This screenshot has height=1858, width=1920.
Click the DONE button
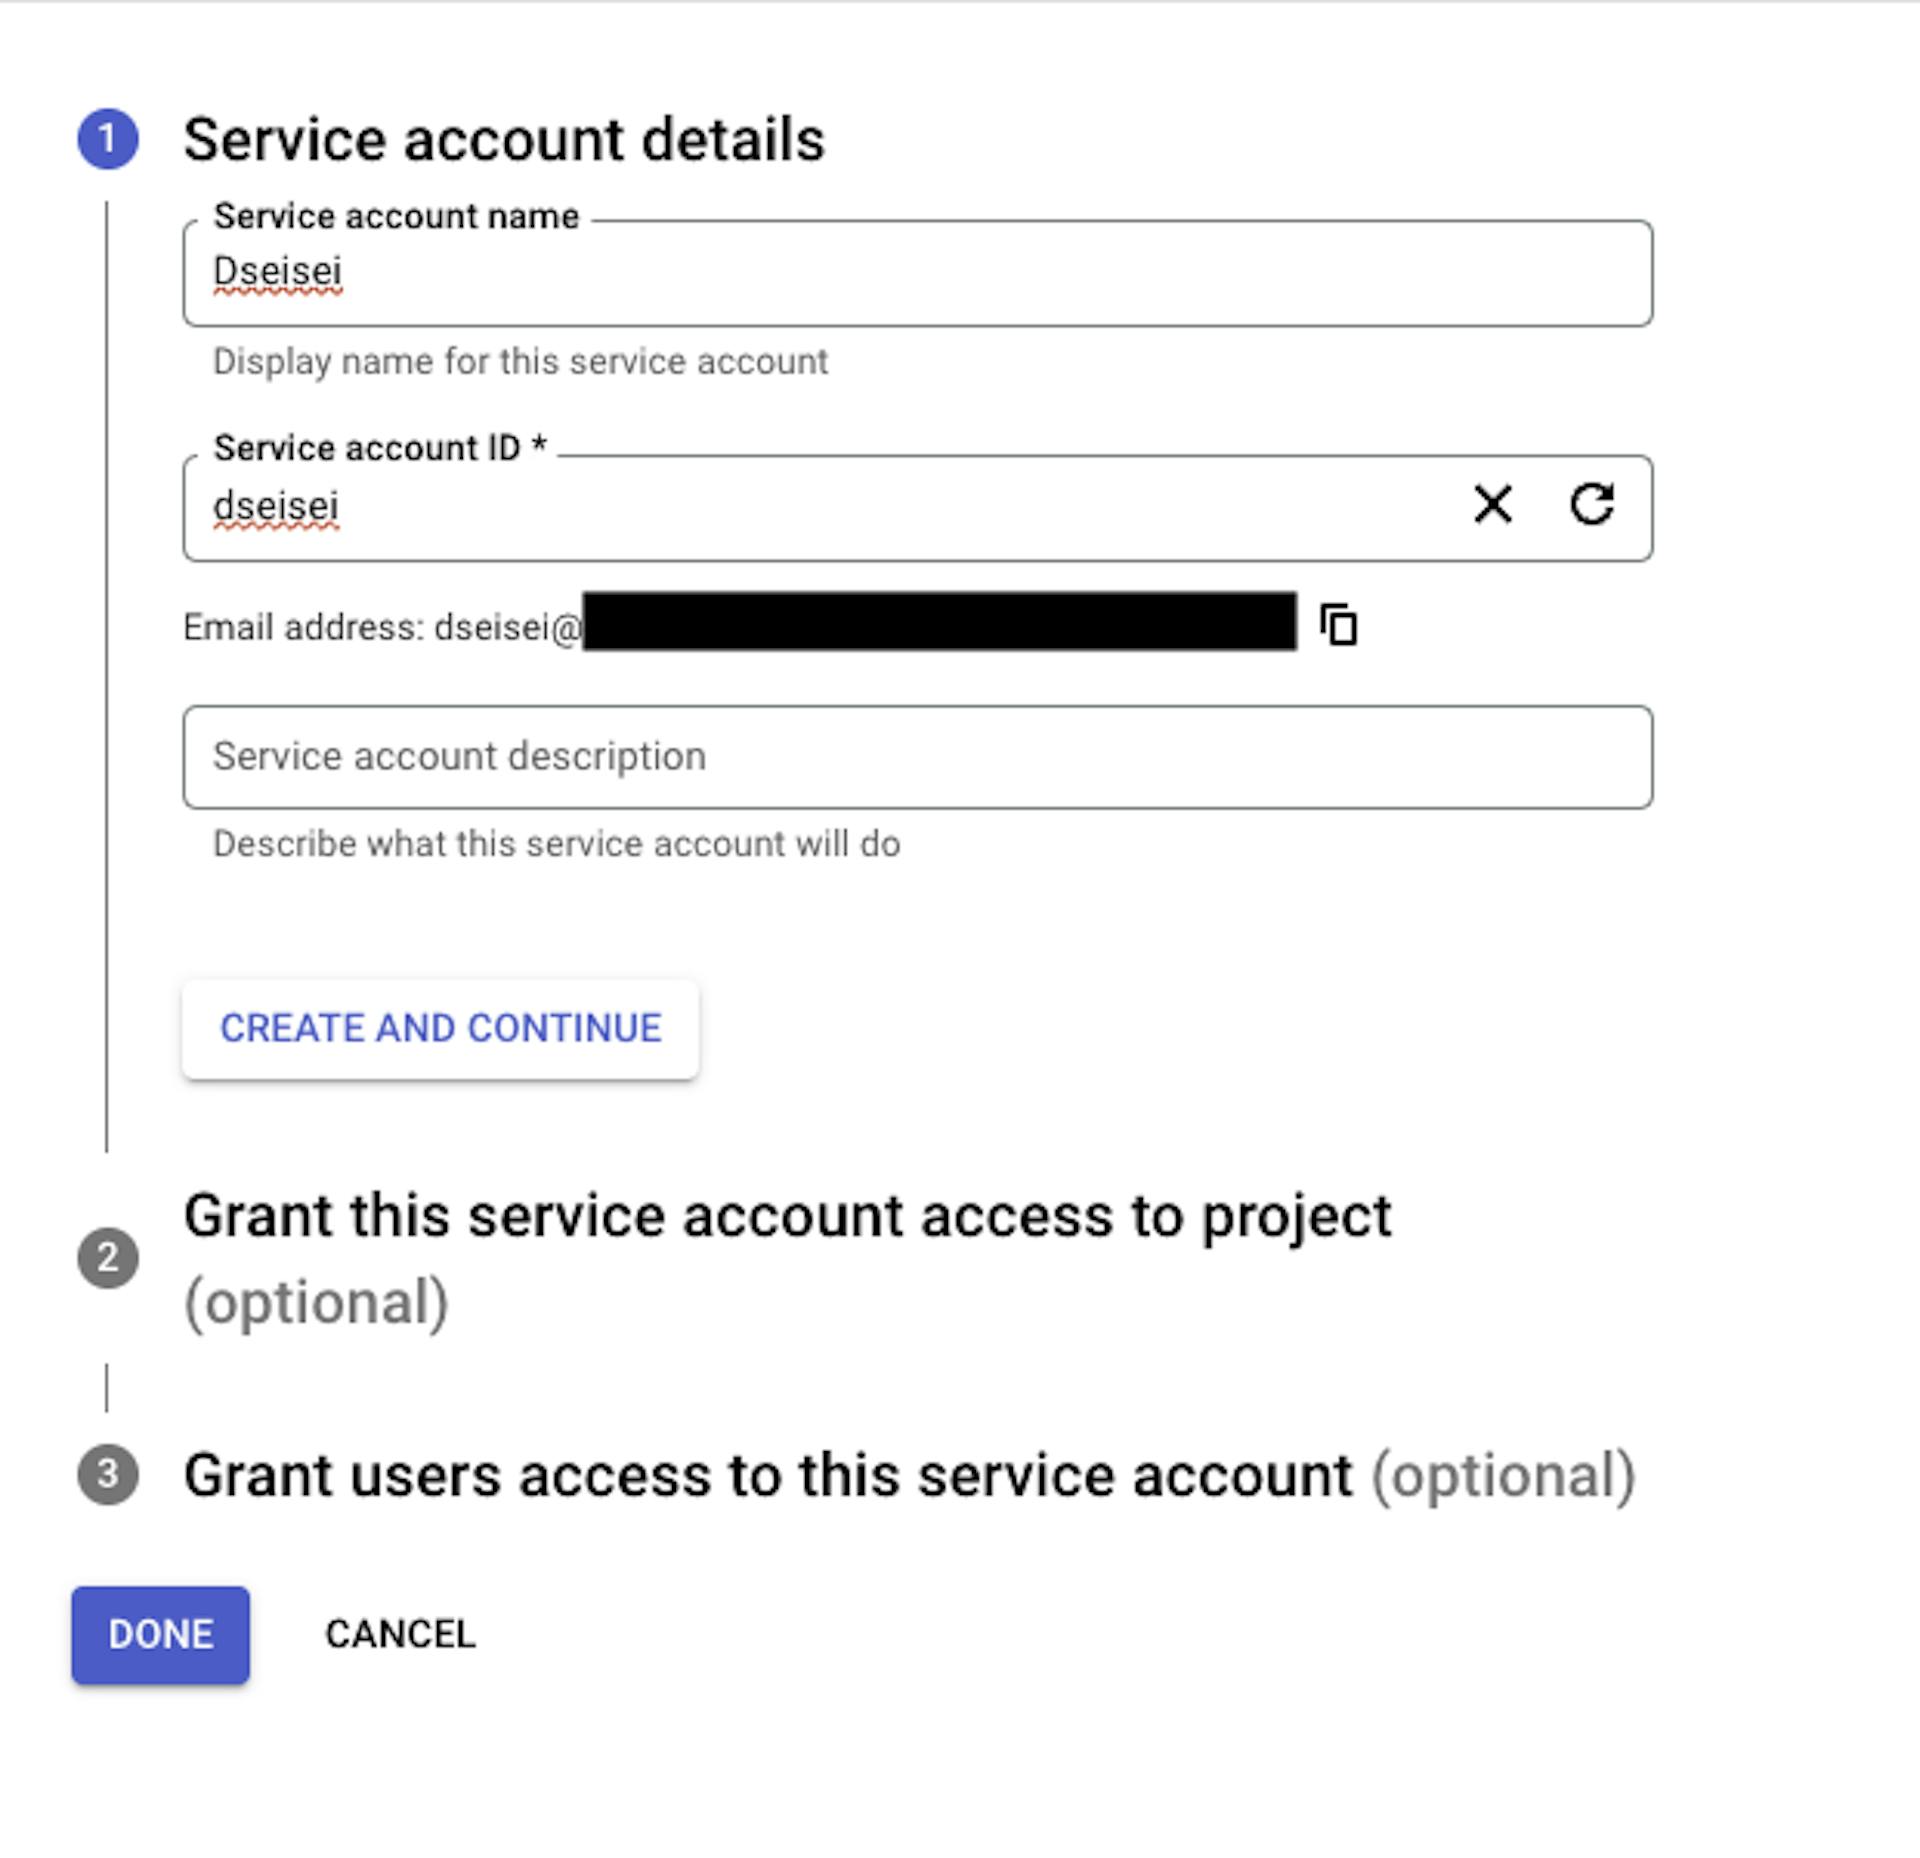tap(160, 1635)
